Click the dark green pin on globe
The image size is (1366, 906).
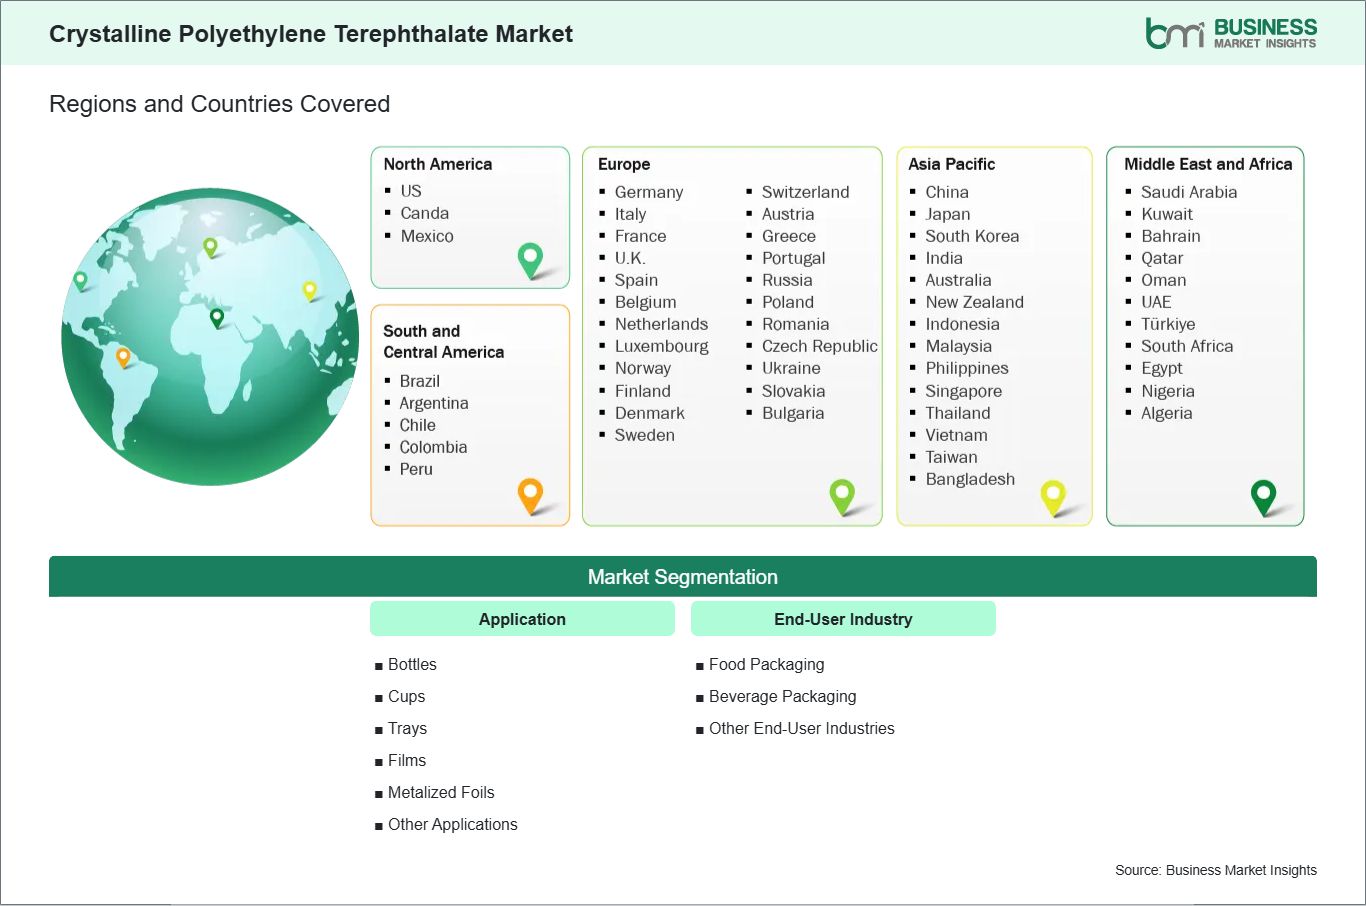(217, 317)
